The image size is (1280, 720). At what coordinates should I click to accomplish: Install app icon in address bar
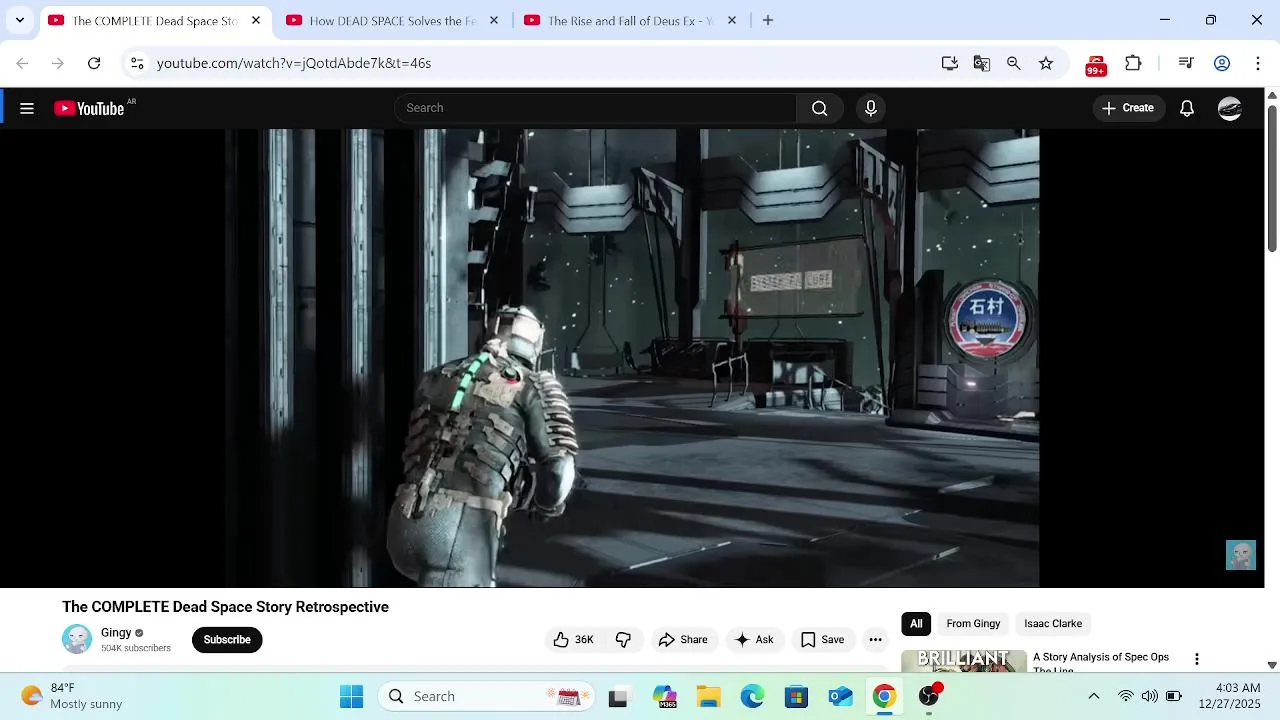point(950,63)
